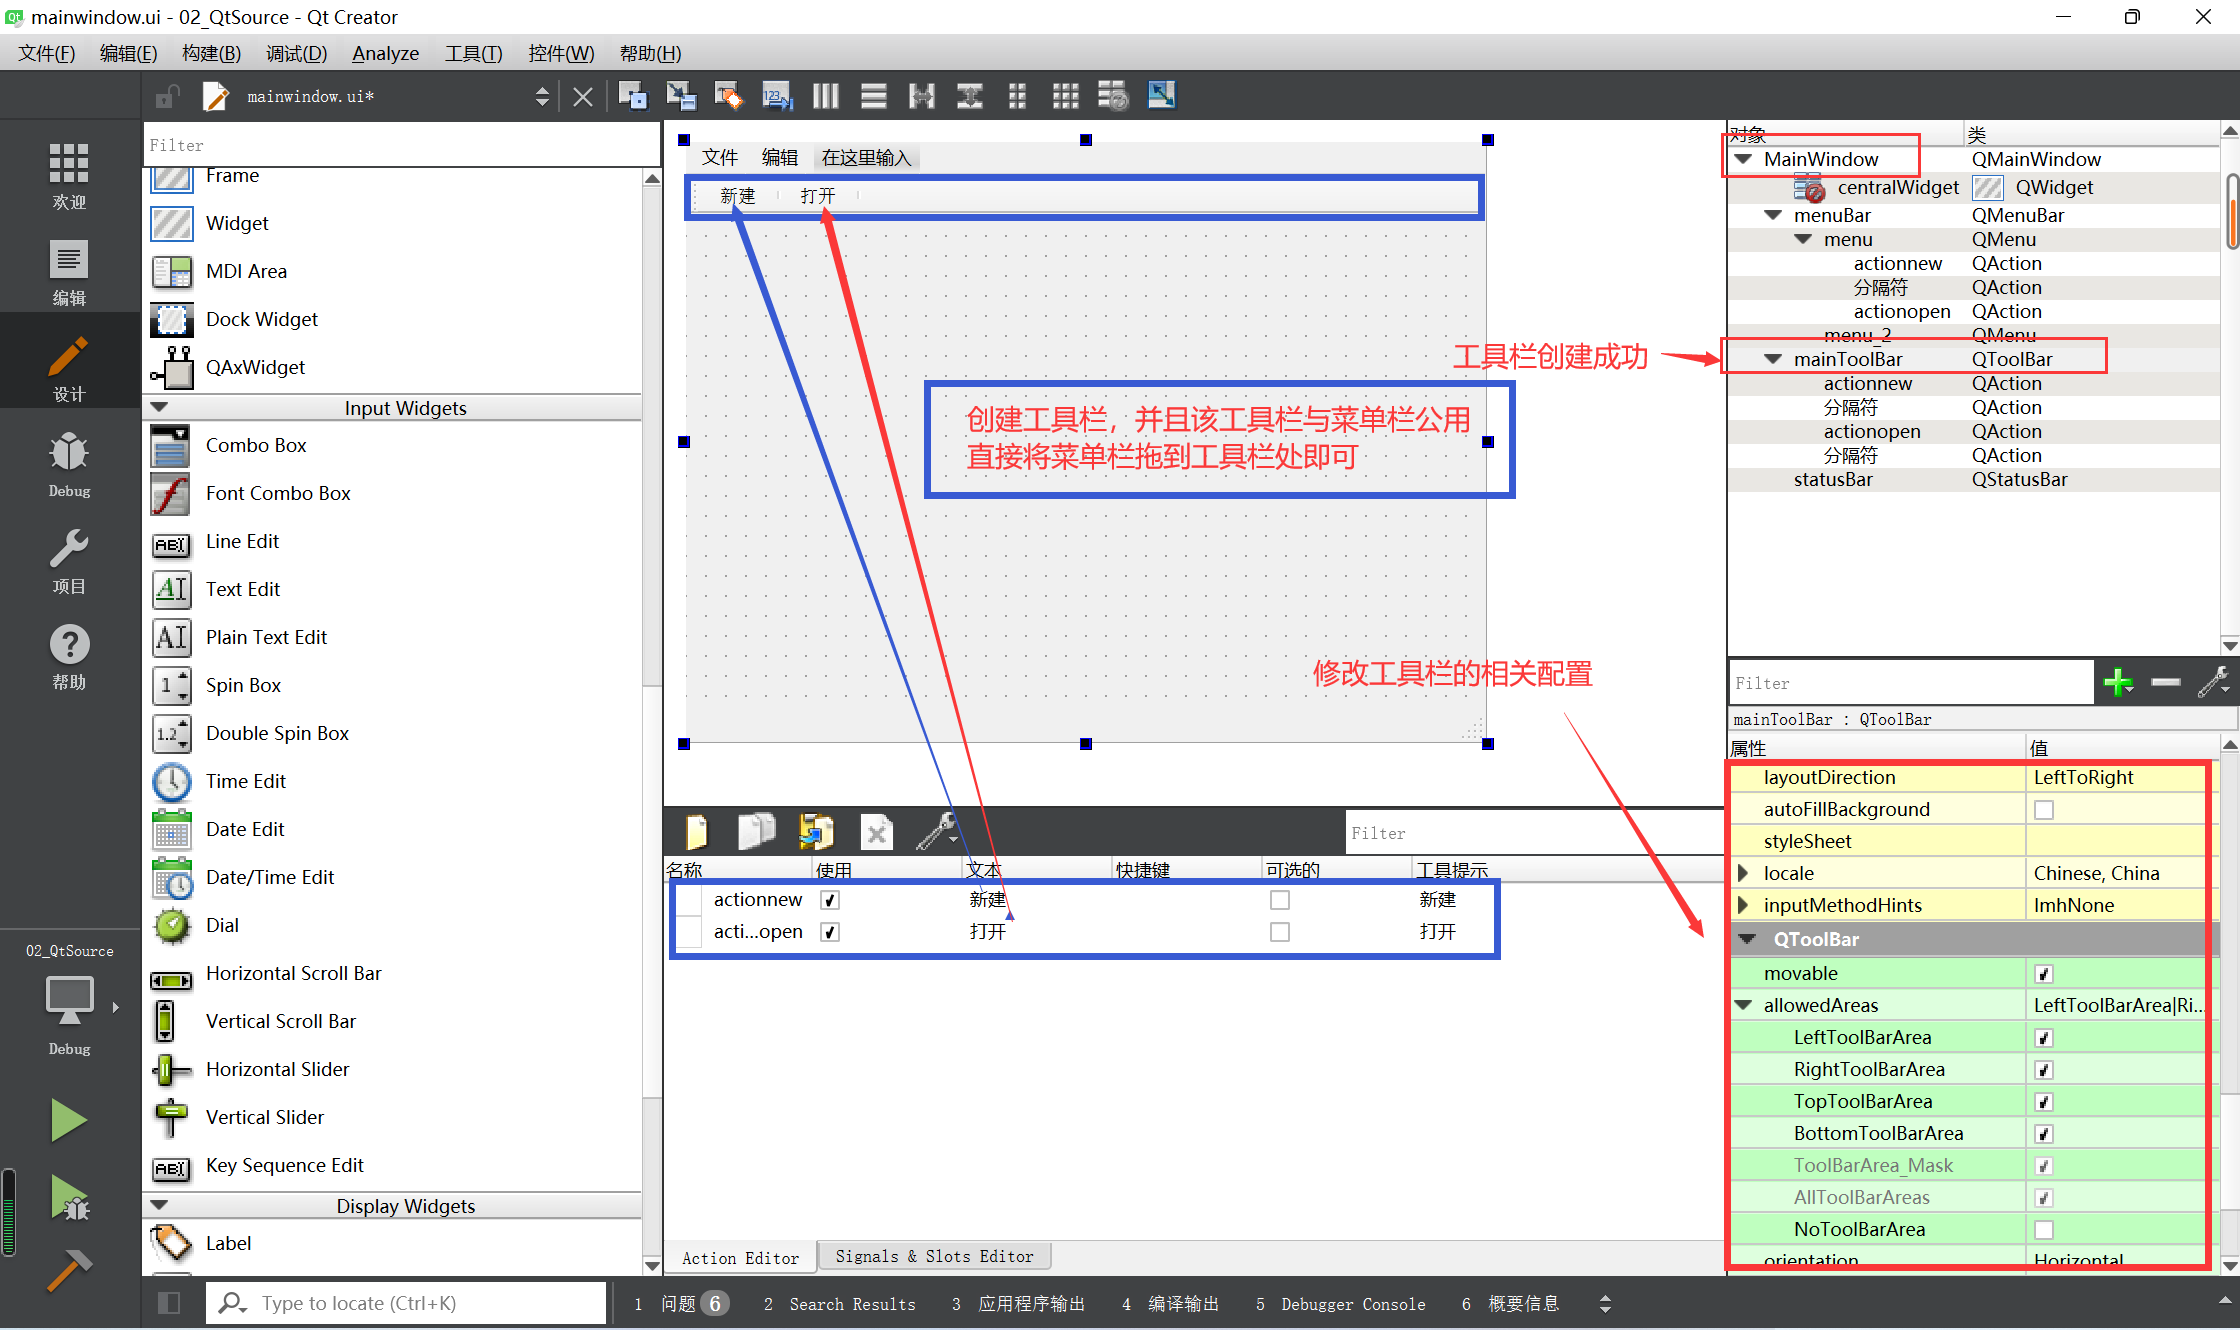The height and width of the screenshot is (1330, 2240).
Task: Click the hammer Build icon
Action: (68, 1270)
